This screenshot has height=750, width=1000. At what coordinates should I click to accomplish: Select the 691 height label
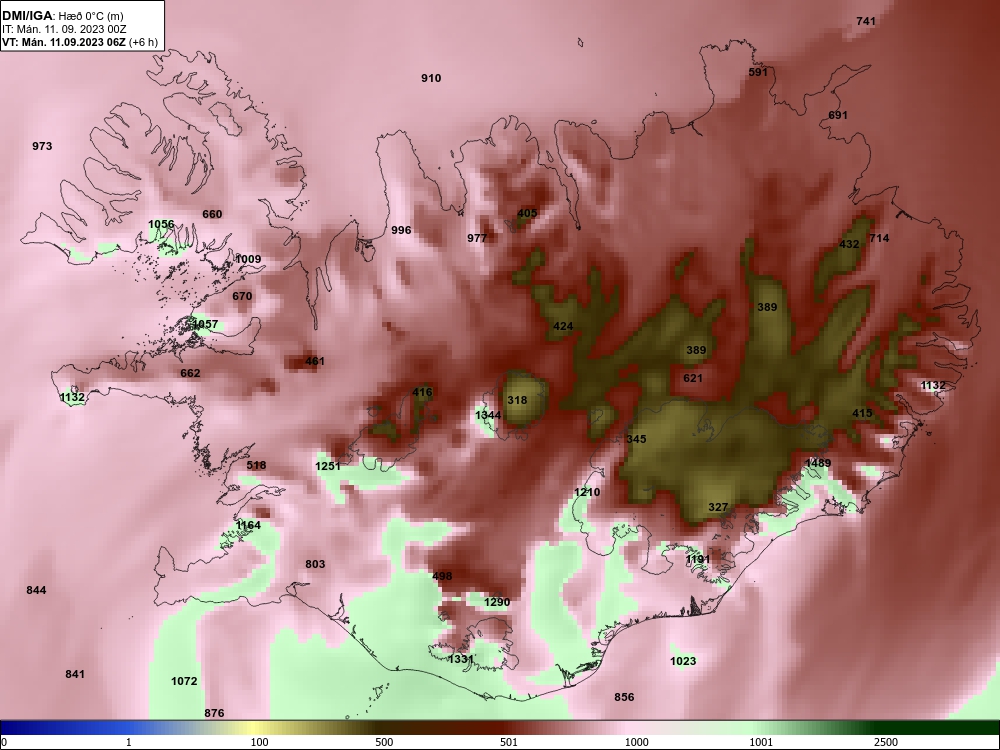(837, 115)
